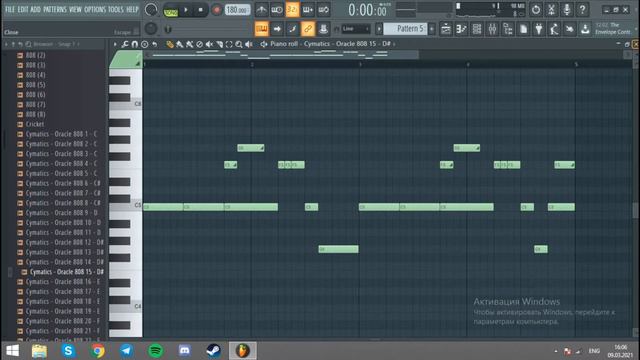Screen dimensions: 640x360
Task: Click the stamp icon in main toolbar
Action: (323, 29)
